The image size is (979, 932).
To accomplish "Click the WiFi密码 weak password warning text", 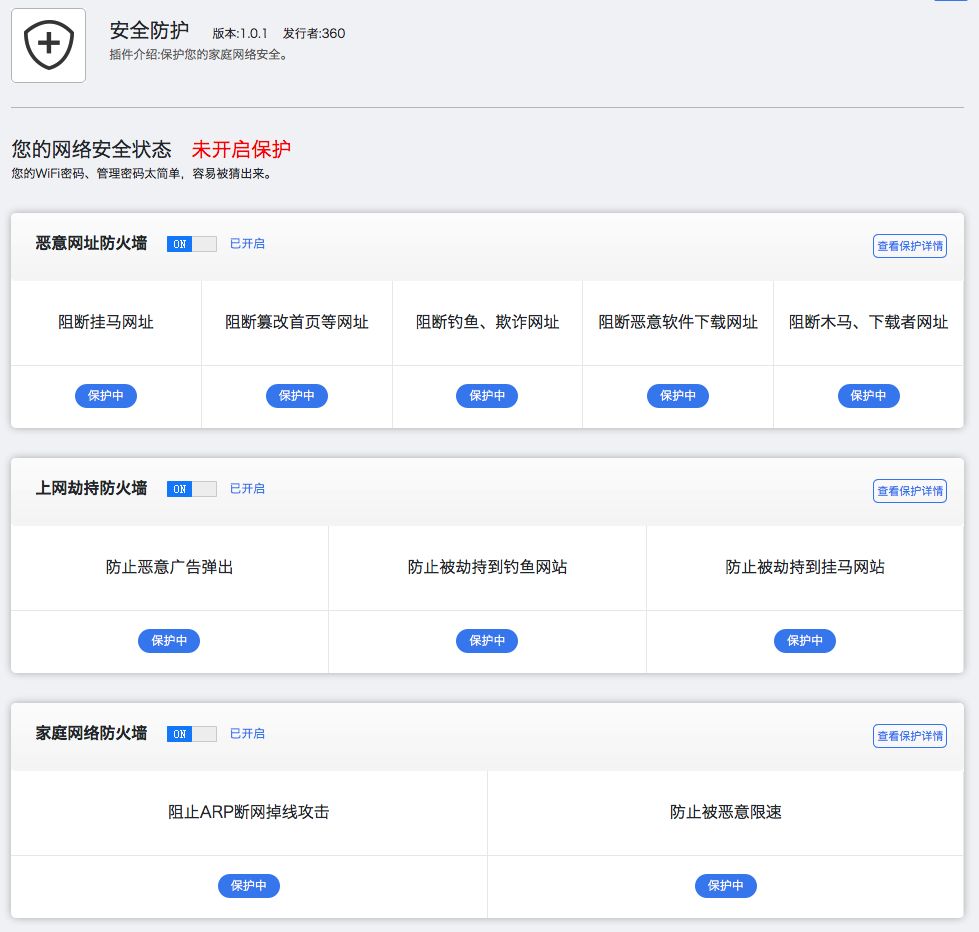I will (142, 174).
